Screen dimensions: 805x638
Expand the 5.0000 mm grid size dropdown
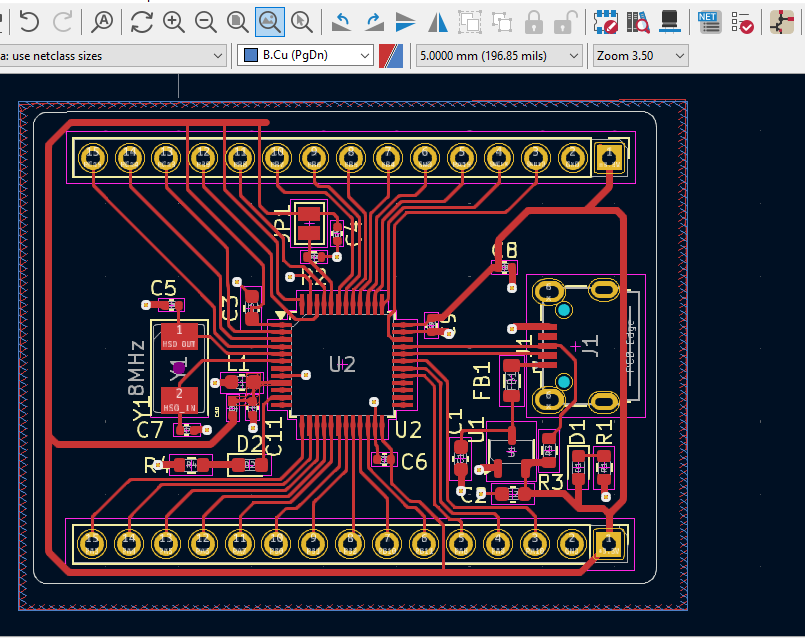click(x=498, y=56)
